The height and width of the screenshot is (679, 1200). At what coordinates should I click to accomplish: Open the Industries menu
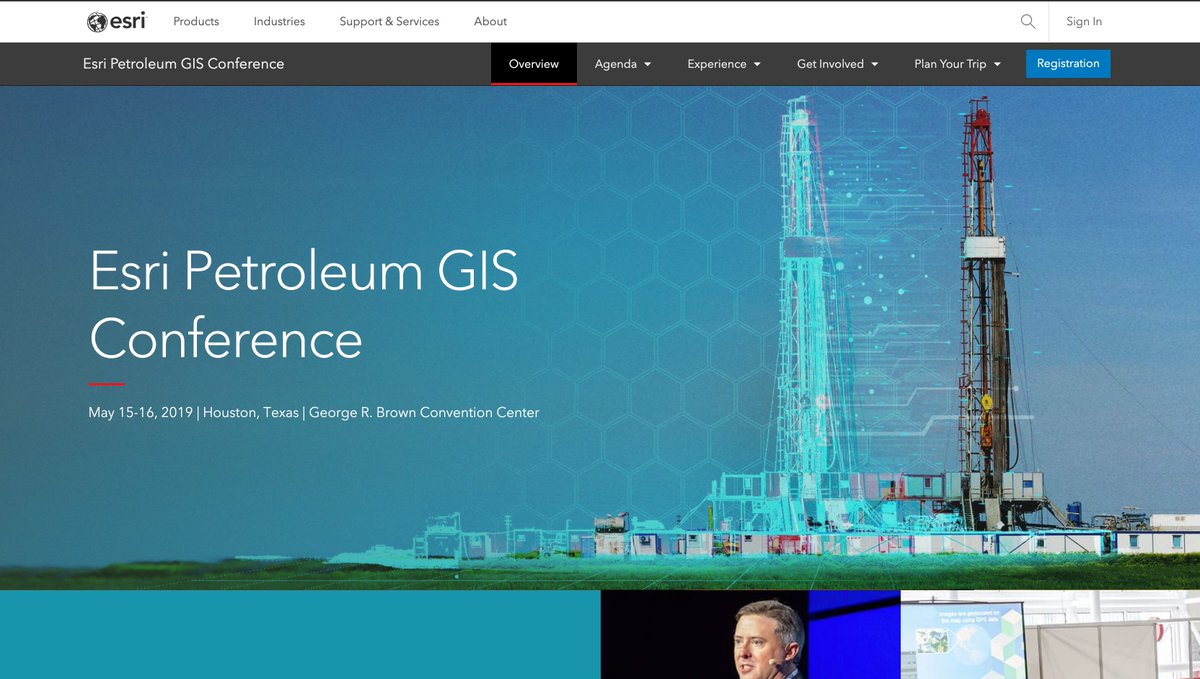coord(279,21)
